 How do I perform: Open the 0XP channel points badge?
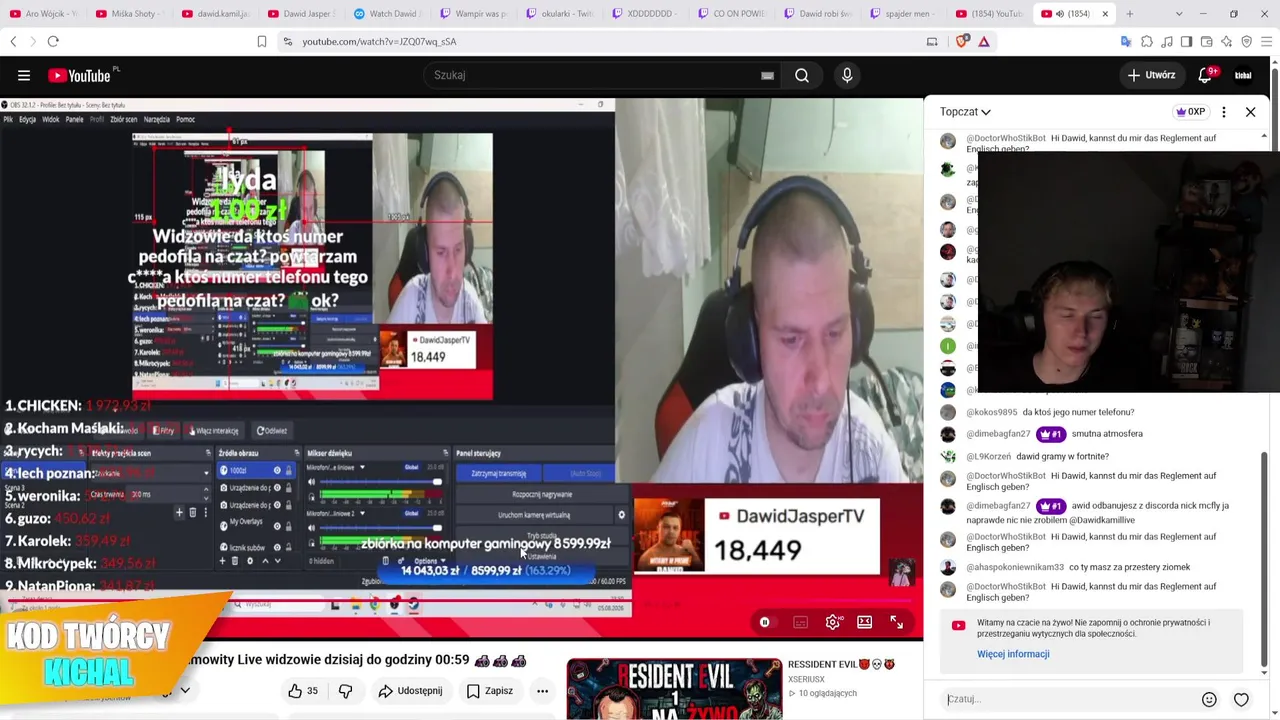point(1190,112)
